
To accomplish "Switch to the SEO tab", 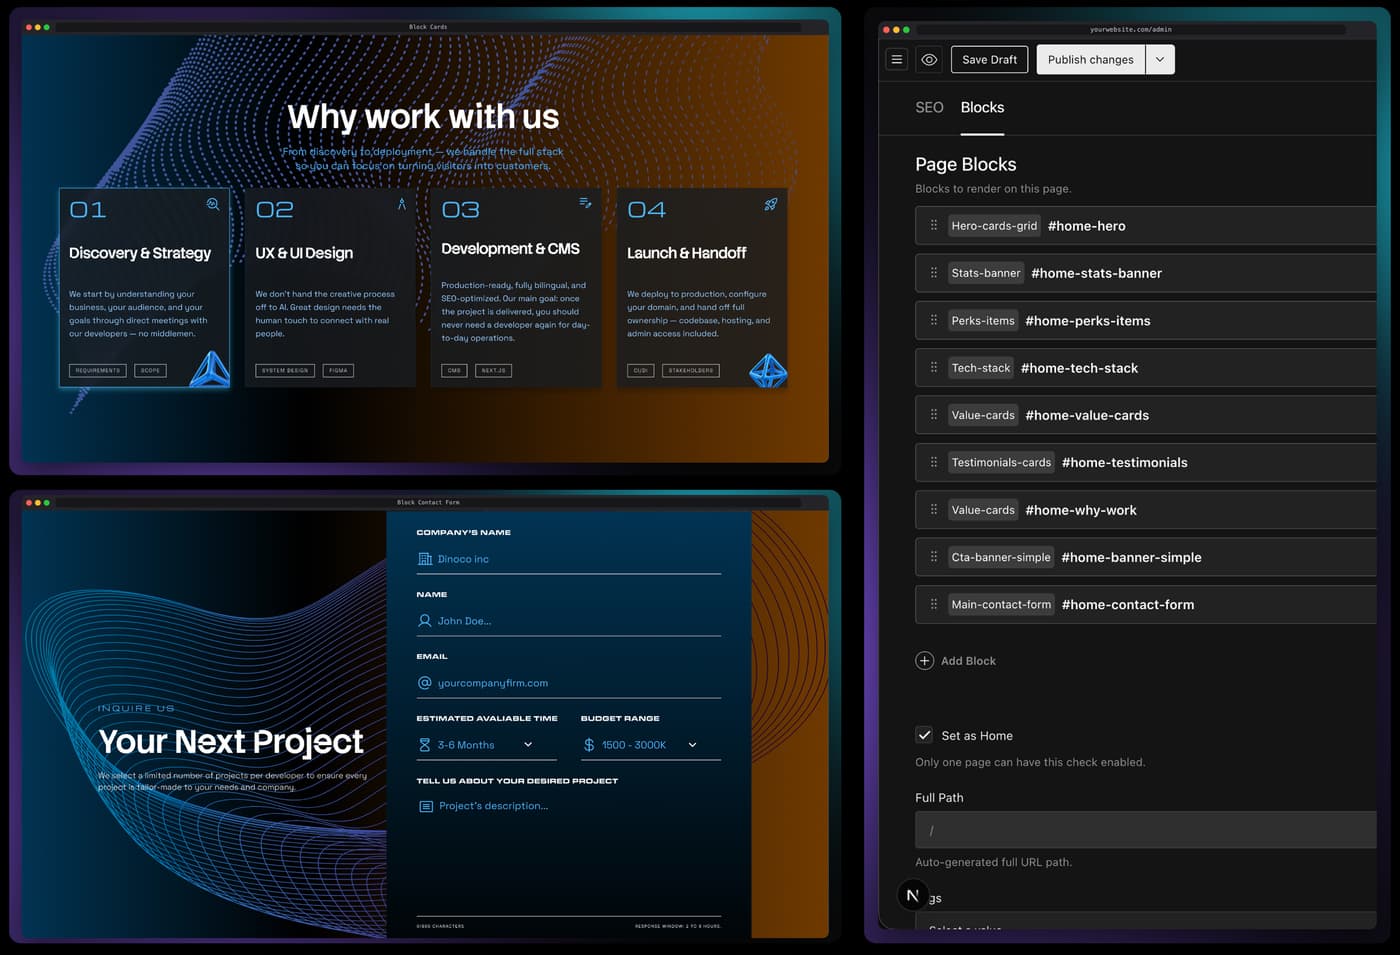I will click(929, 108).
